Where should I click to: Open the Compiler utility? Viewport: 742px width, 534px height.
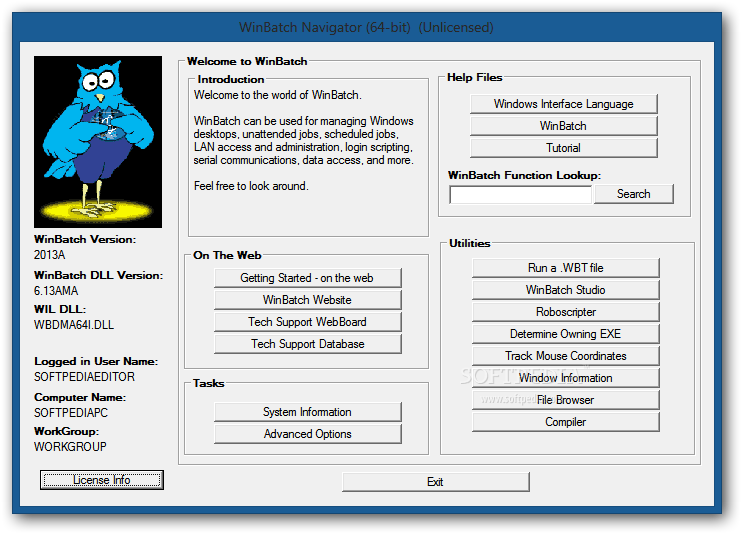tap(565, 422)
